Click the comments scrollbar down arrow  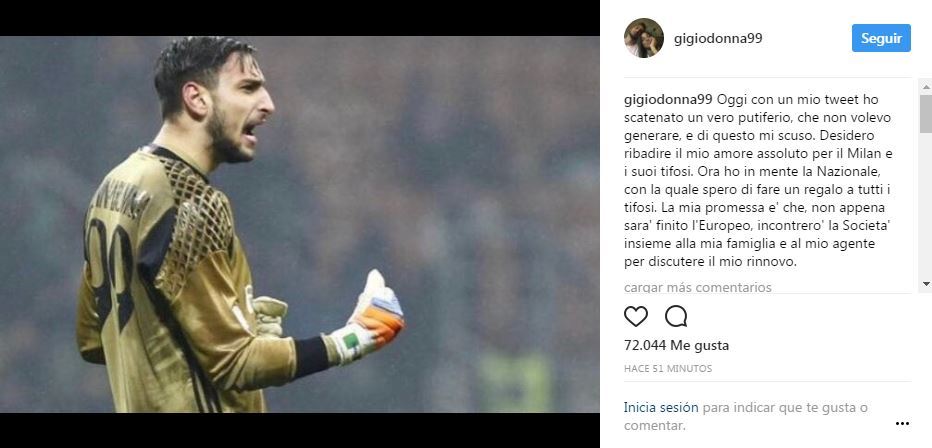pos(925,284)
